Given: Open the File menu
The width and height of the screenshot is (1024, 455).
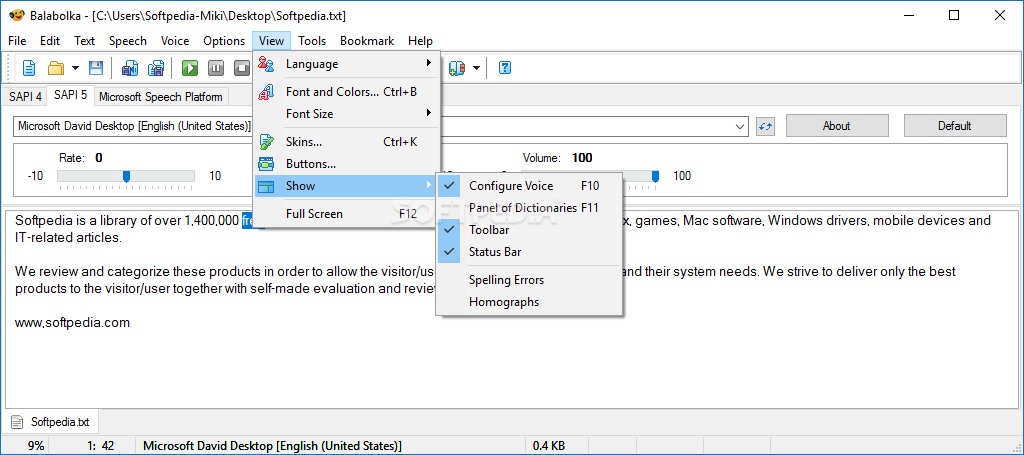Looking at the screenshot, I should coord(18,40).
